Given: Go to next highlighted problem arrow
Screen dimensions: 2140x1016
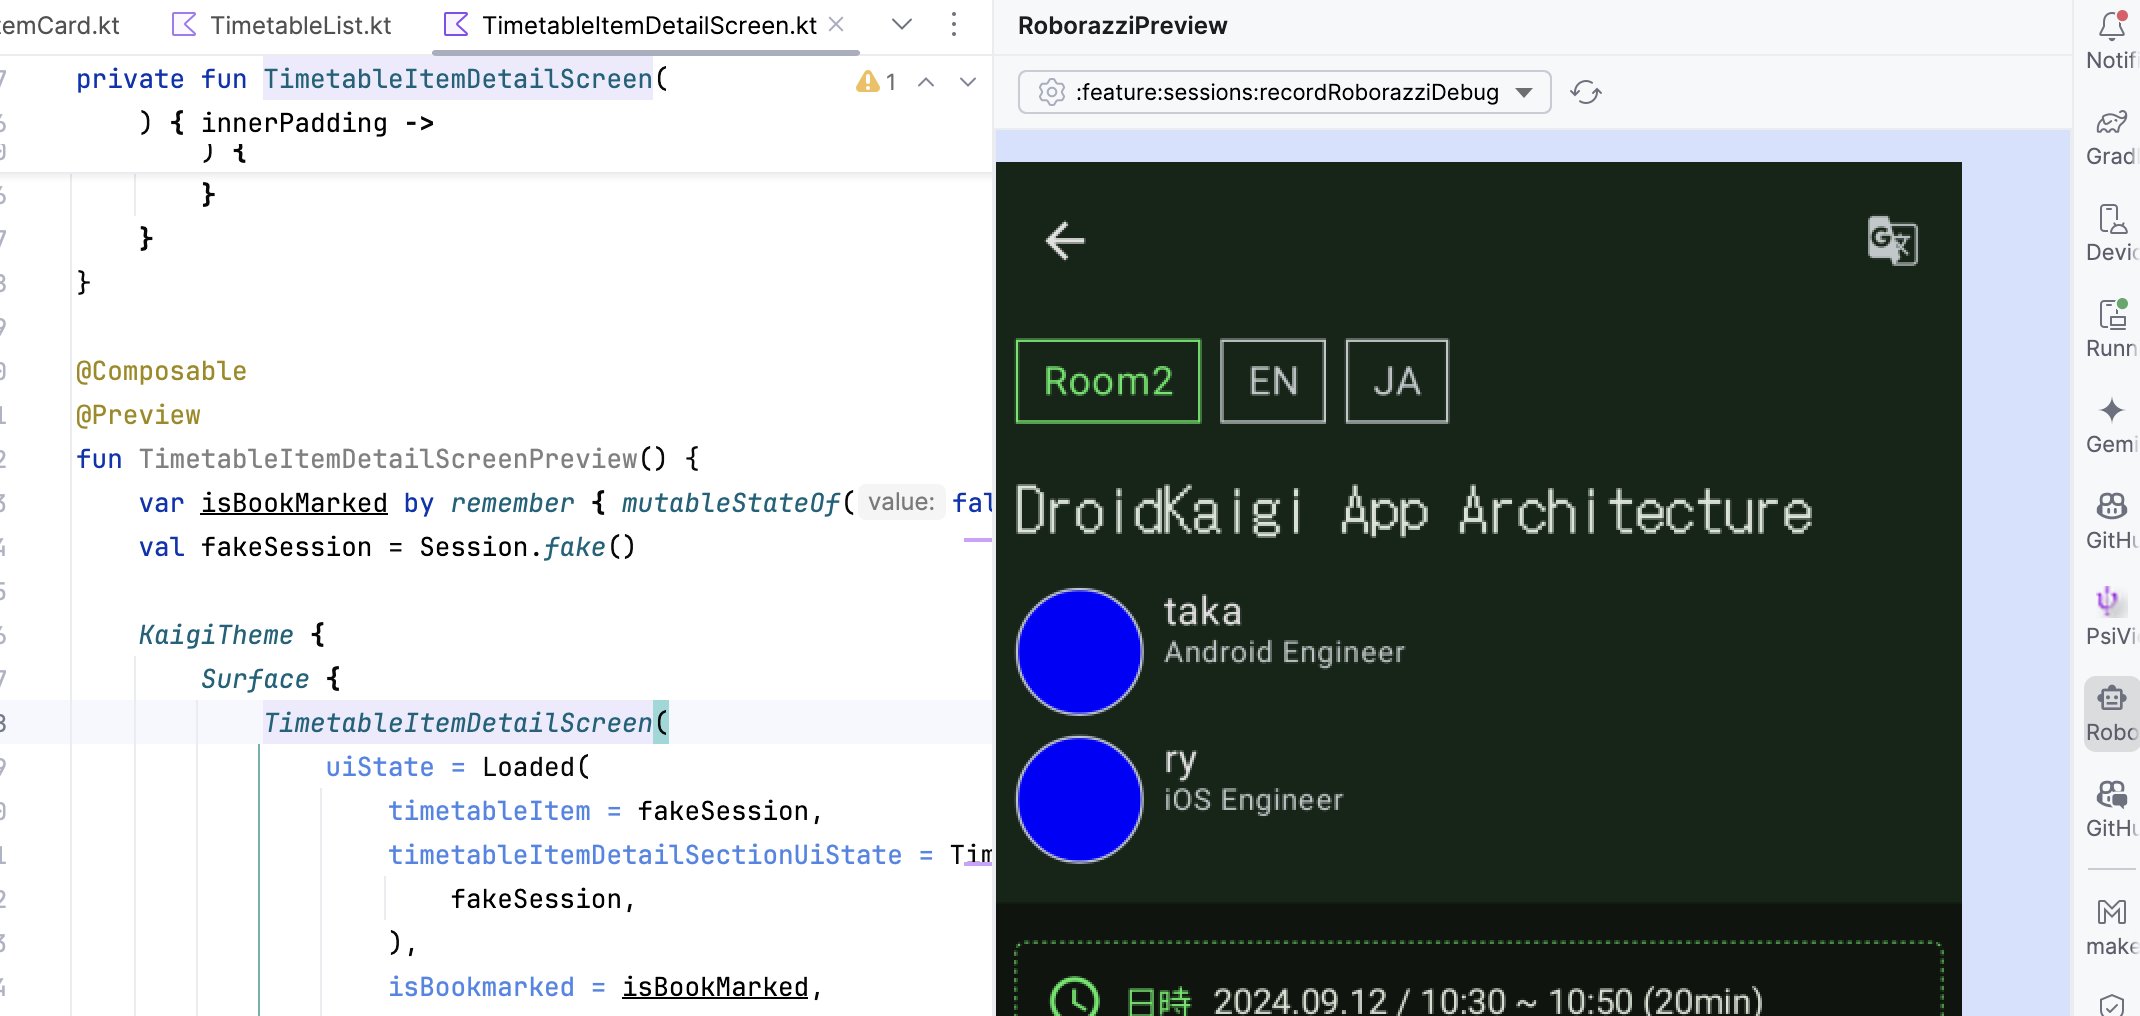Looking at the screenshot, I should (x=967, y=82).
